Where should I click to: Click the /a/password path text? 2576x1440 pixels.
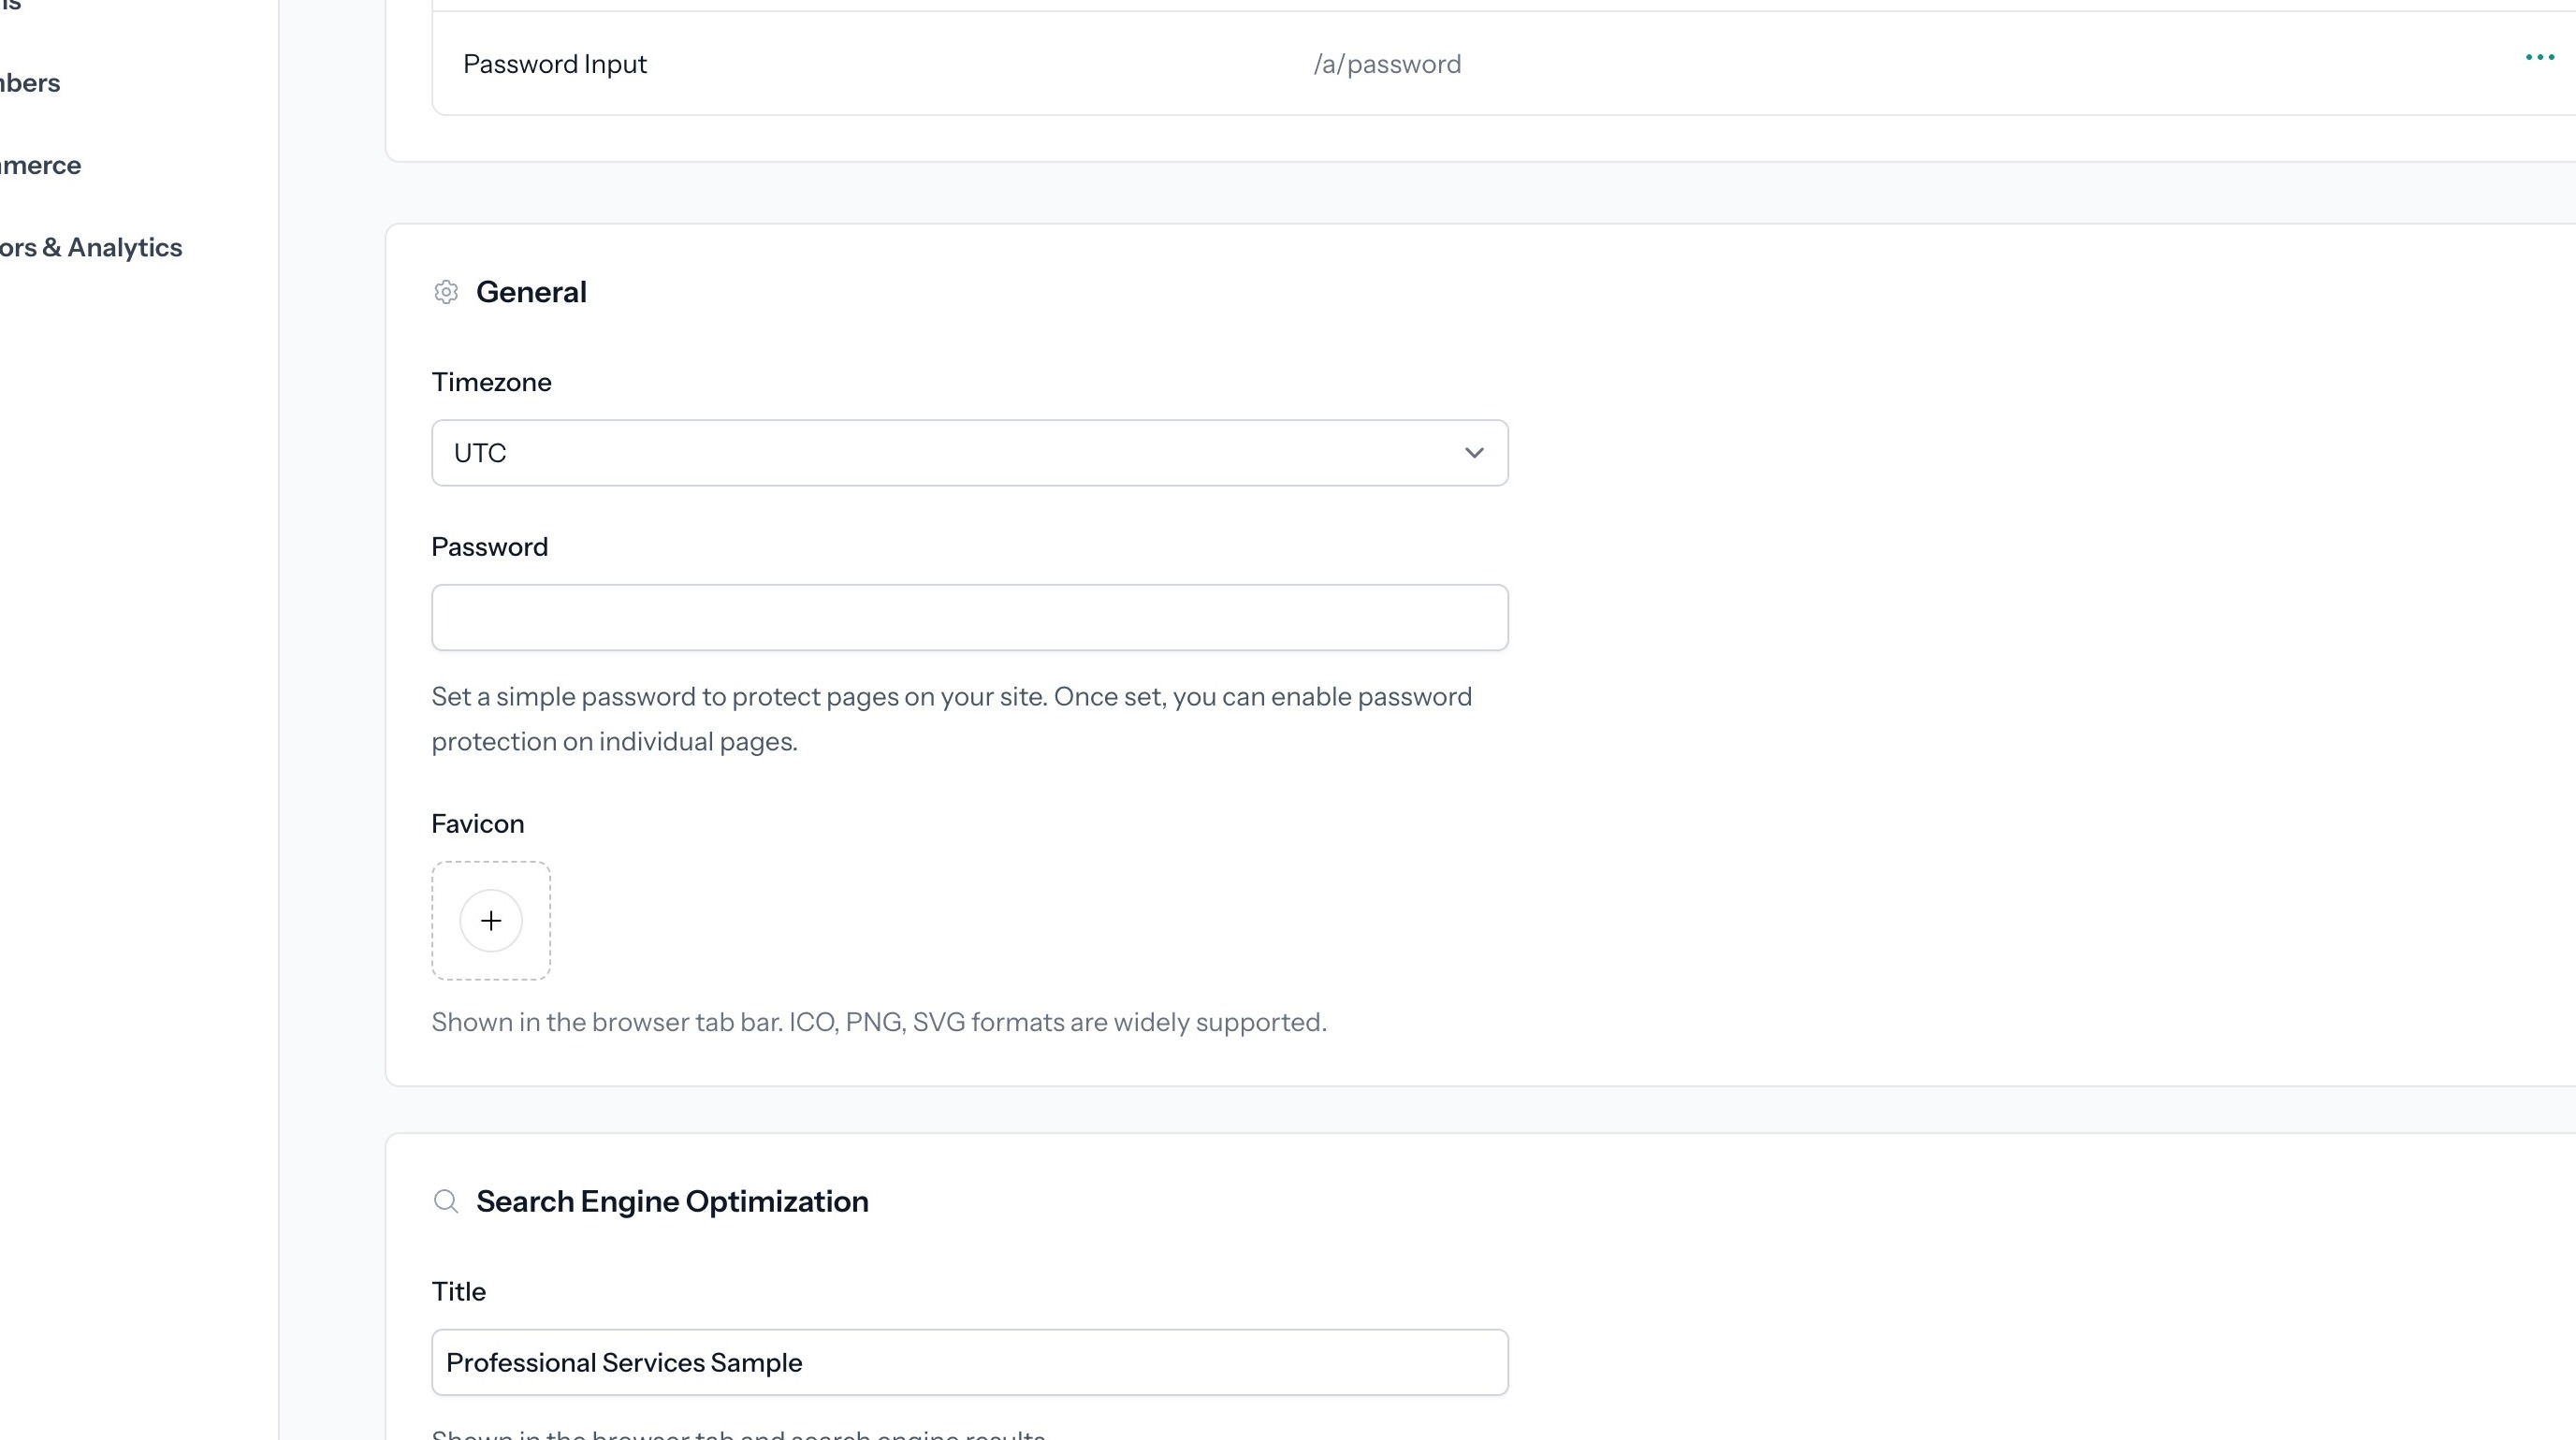(x=1387, y=64)
